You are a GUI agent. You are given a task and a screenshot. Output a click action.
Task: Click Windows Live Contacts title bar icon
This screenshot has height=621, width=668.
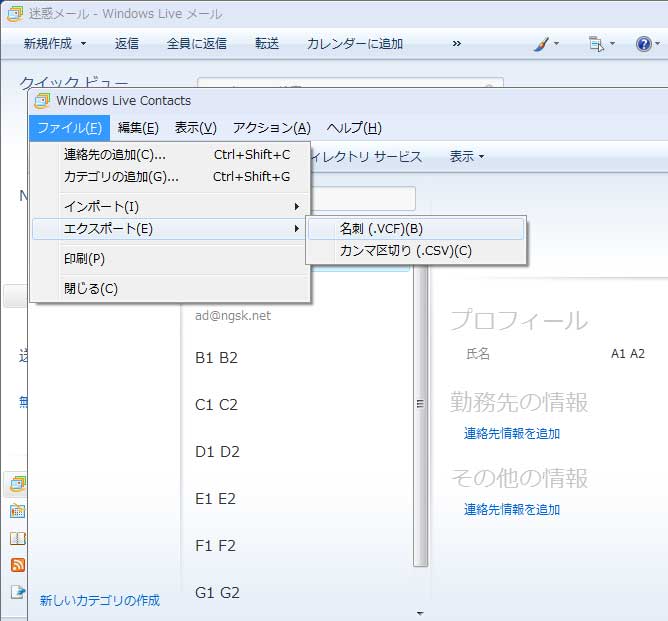click(42, 100)
